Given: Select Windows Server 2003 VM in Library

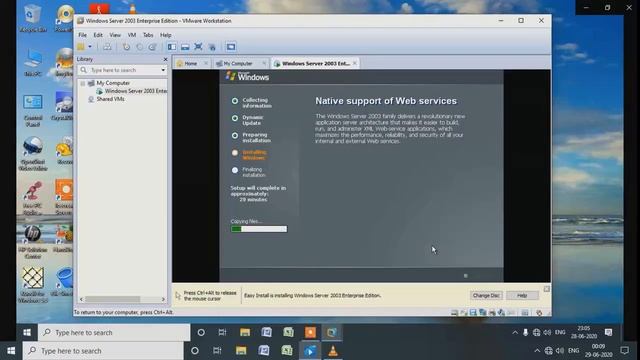Looking at the screenshot, I should (136, 91).
